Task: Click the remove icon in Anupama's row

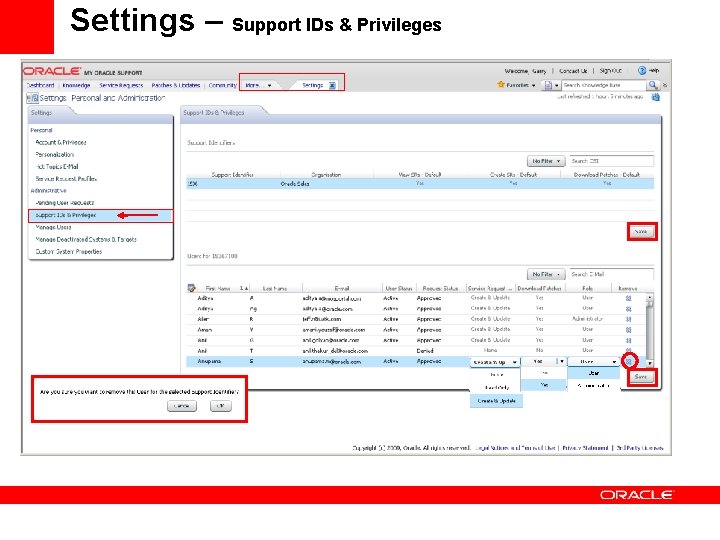Action: pos(629,361)
